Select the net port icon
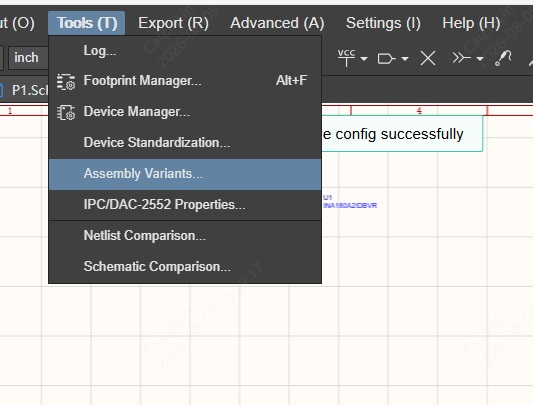 (386, 59)
